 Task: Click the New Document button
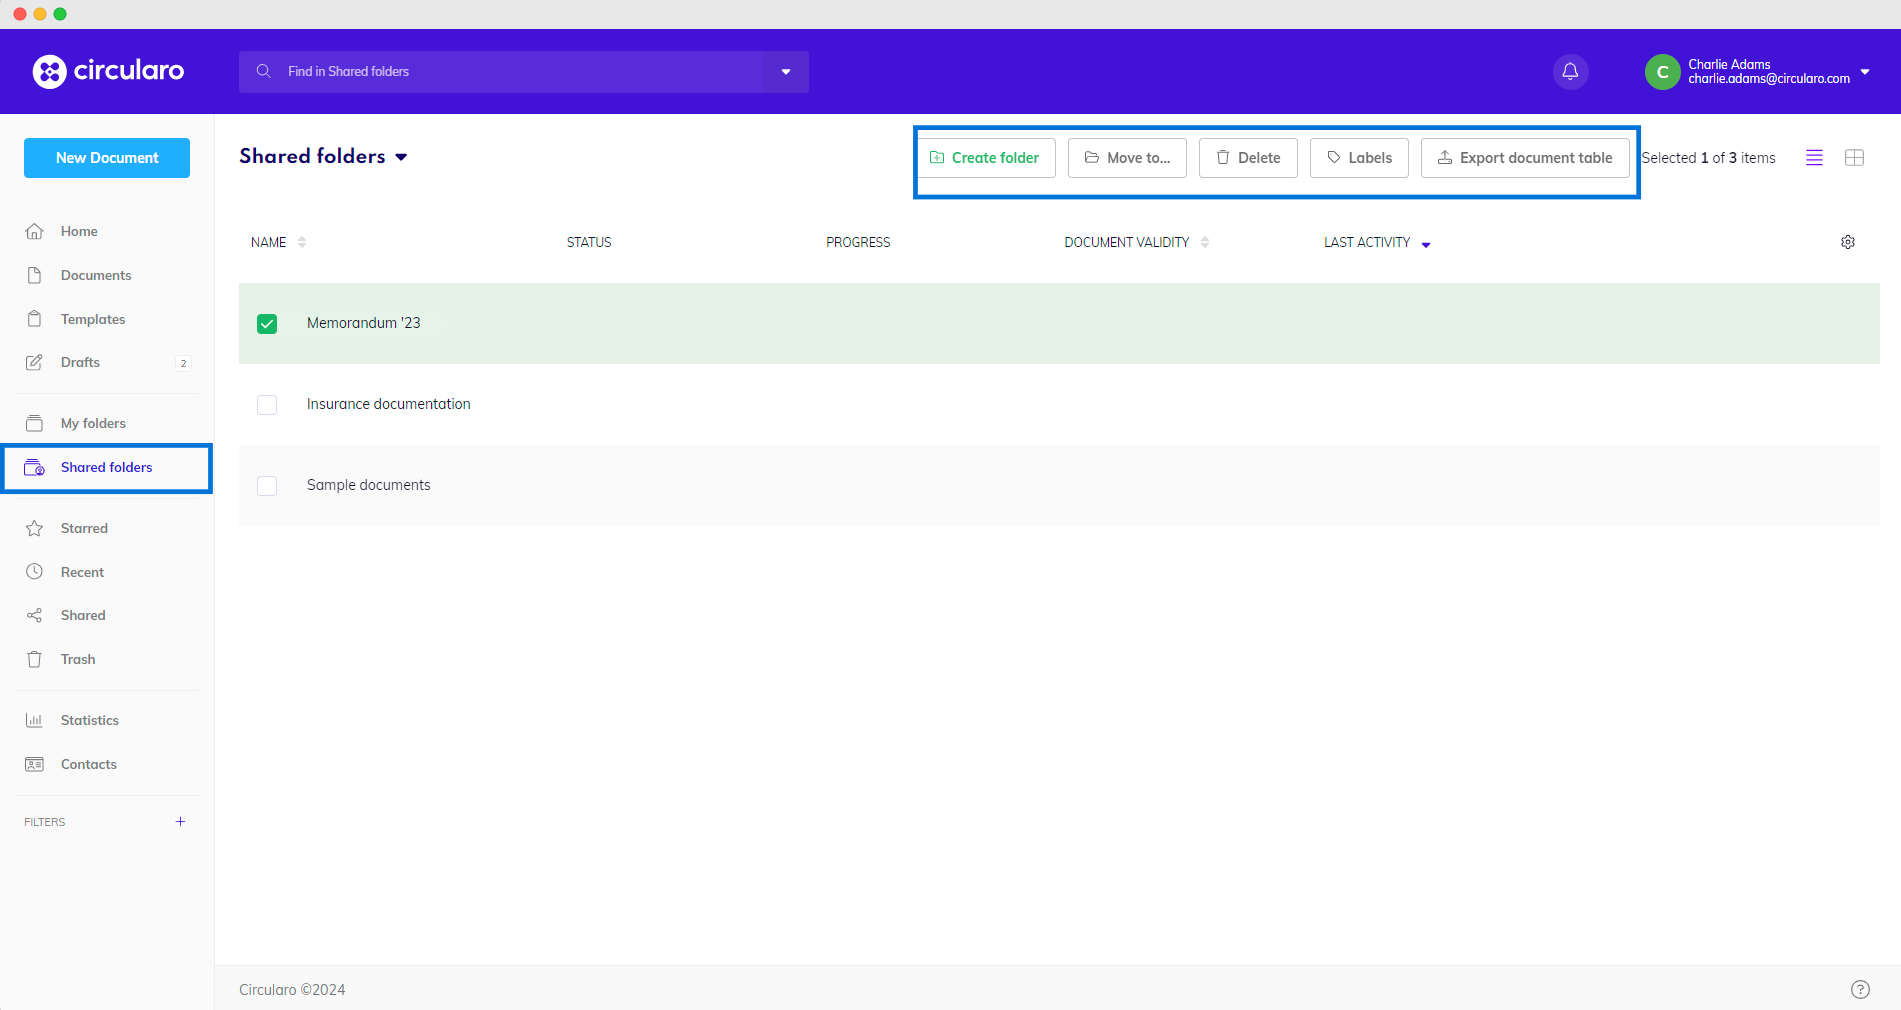(107, 158)
